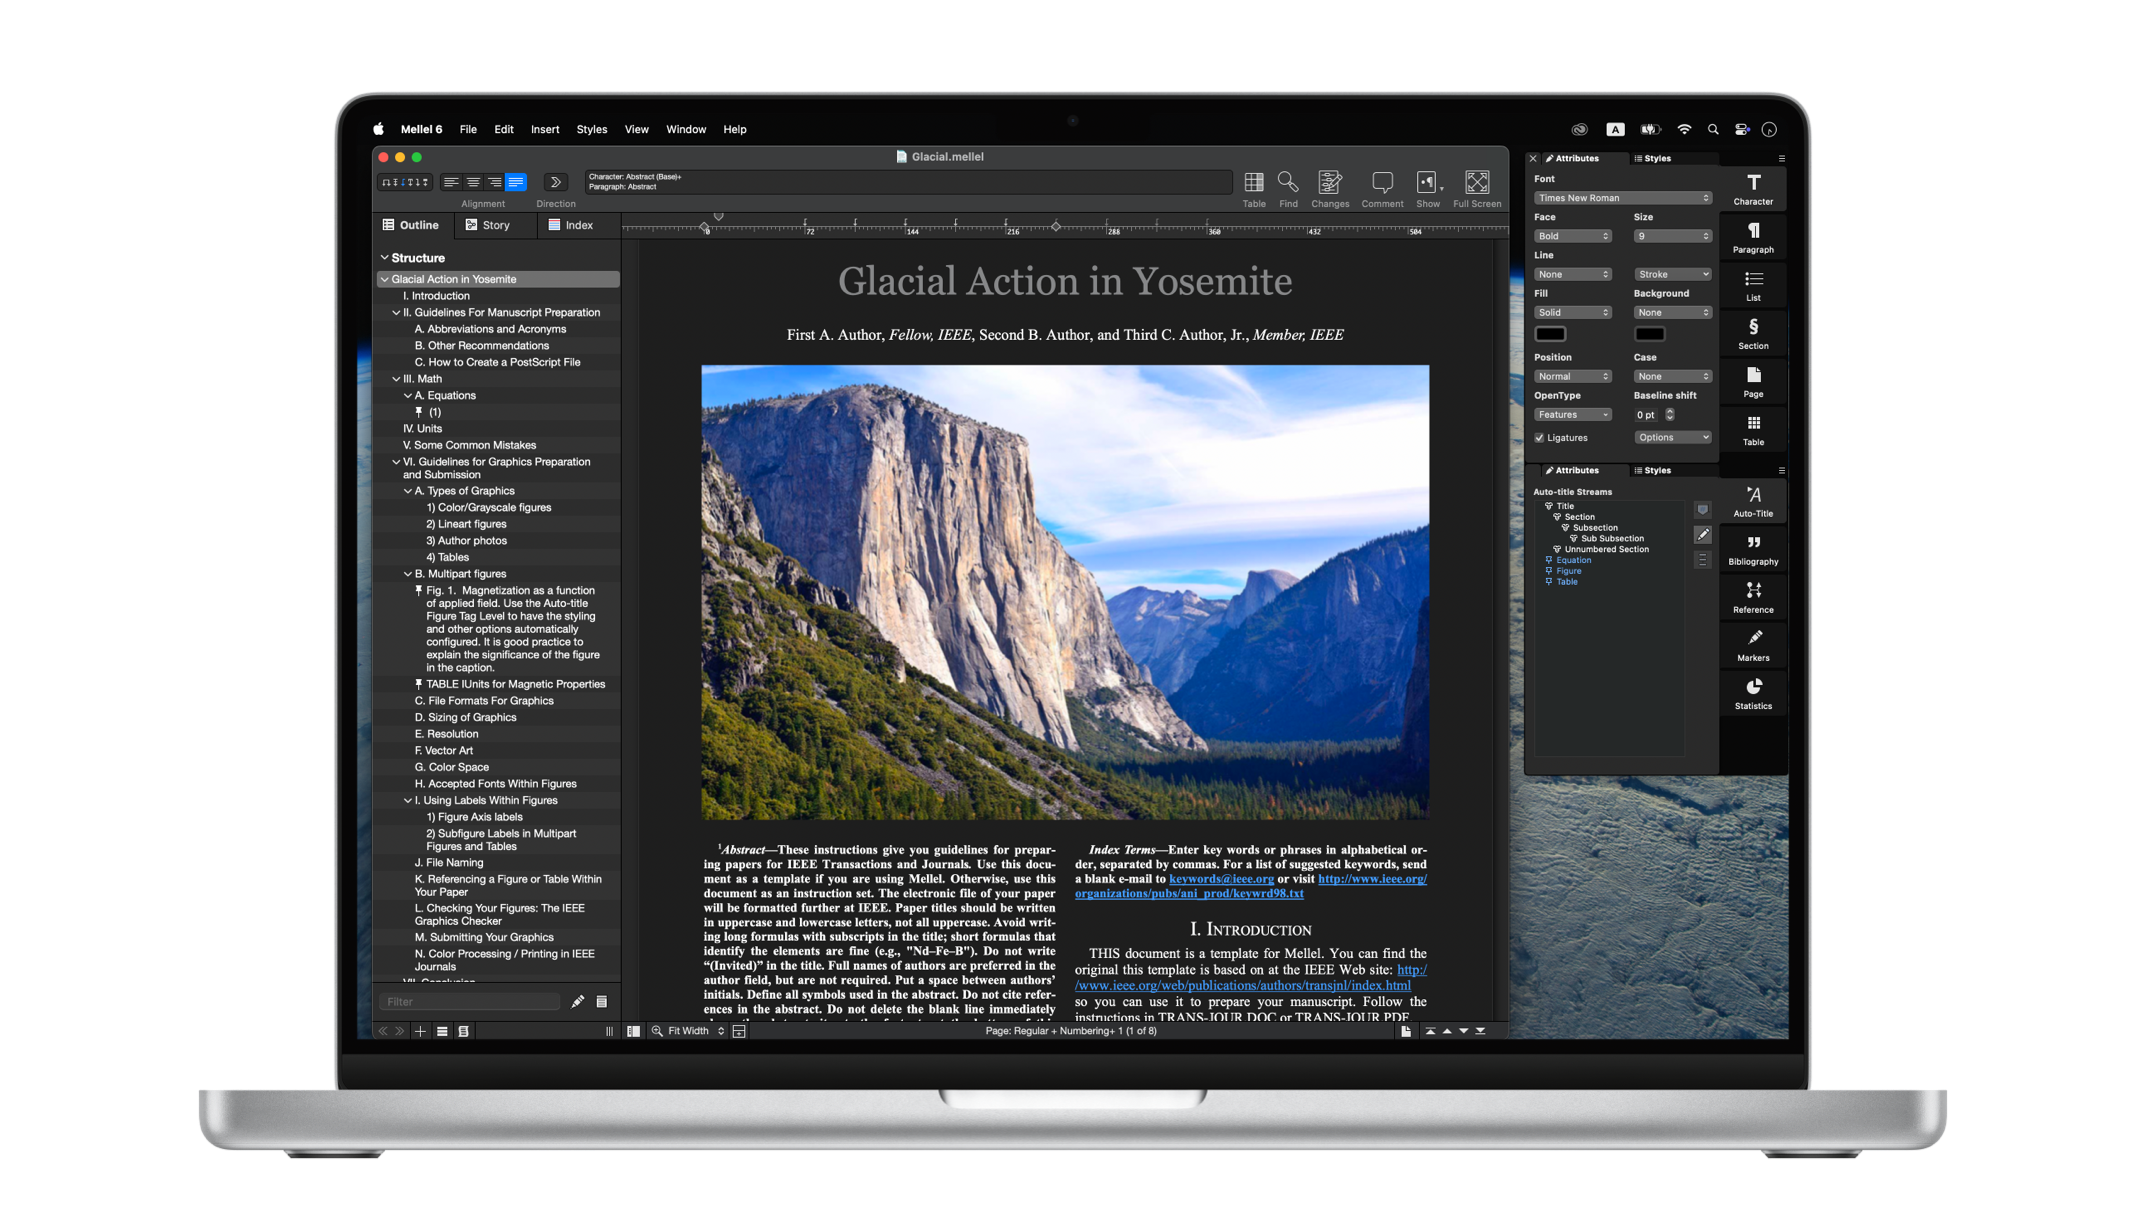
Task: Select I. Introduction in outline
Action: coord(436,296)
